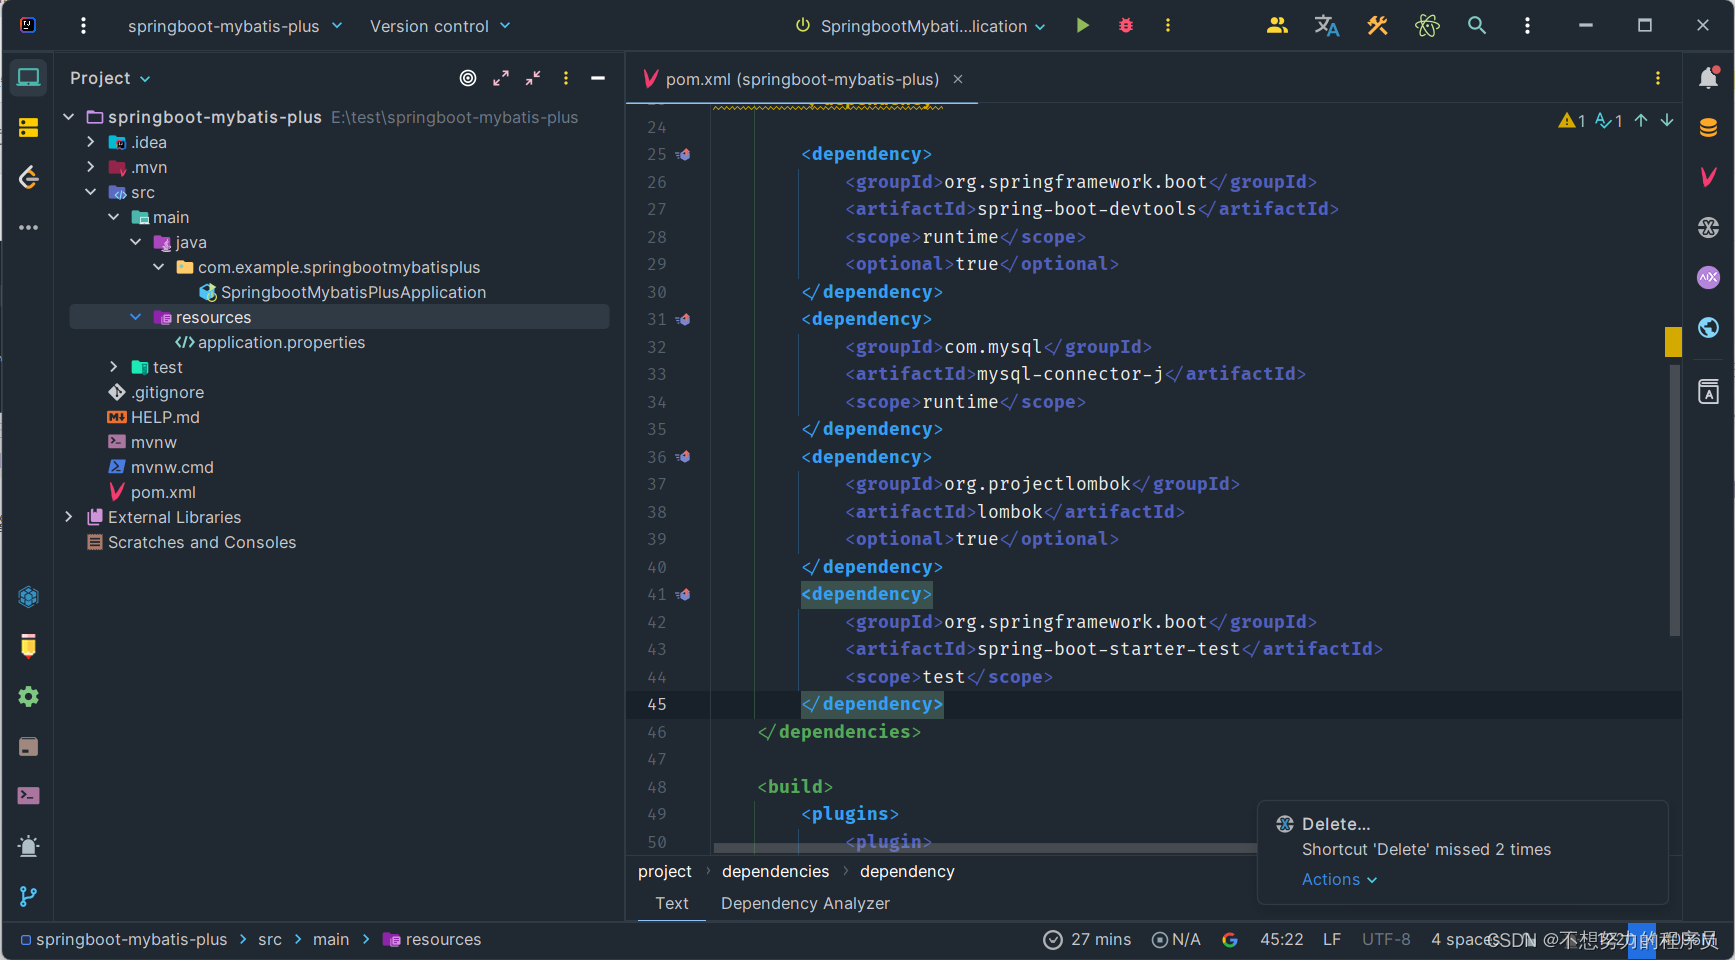This screenshot has height=960, width=1735.
Task: Open IDE settings via gear icon
Action: [x=28, y=696]
